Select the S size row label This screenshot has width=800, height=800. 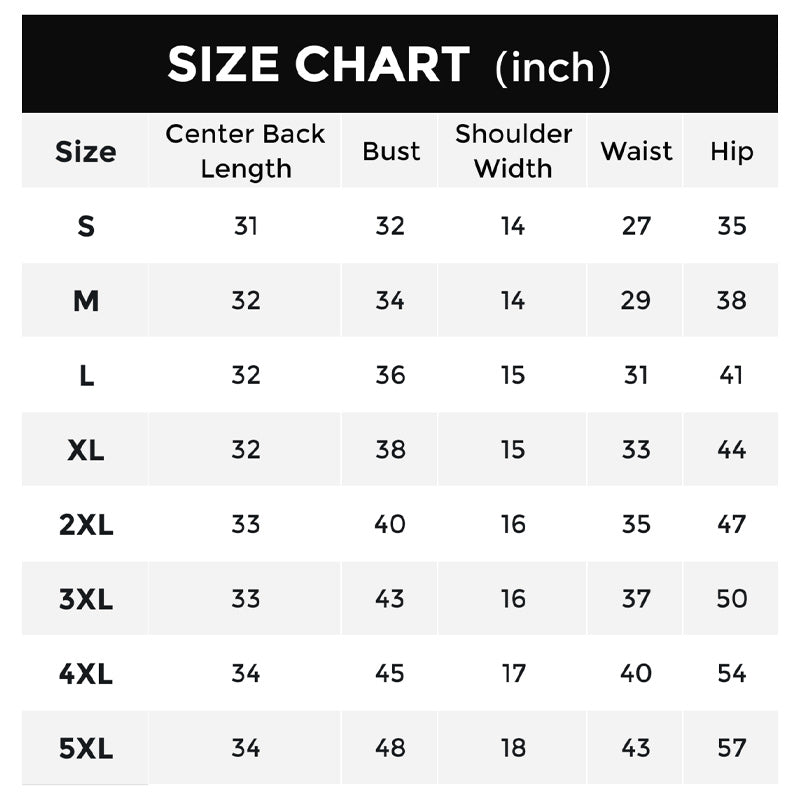coord(86,226)
